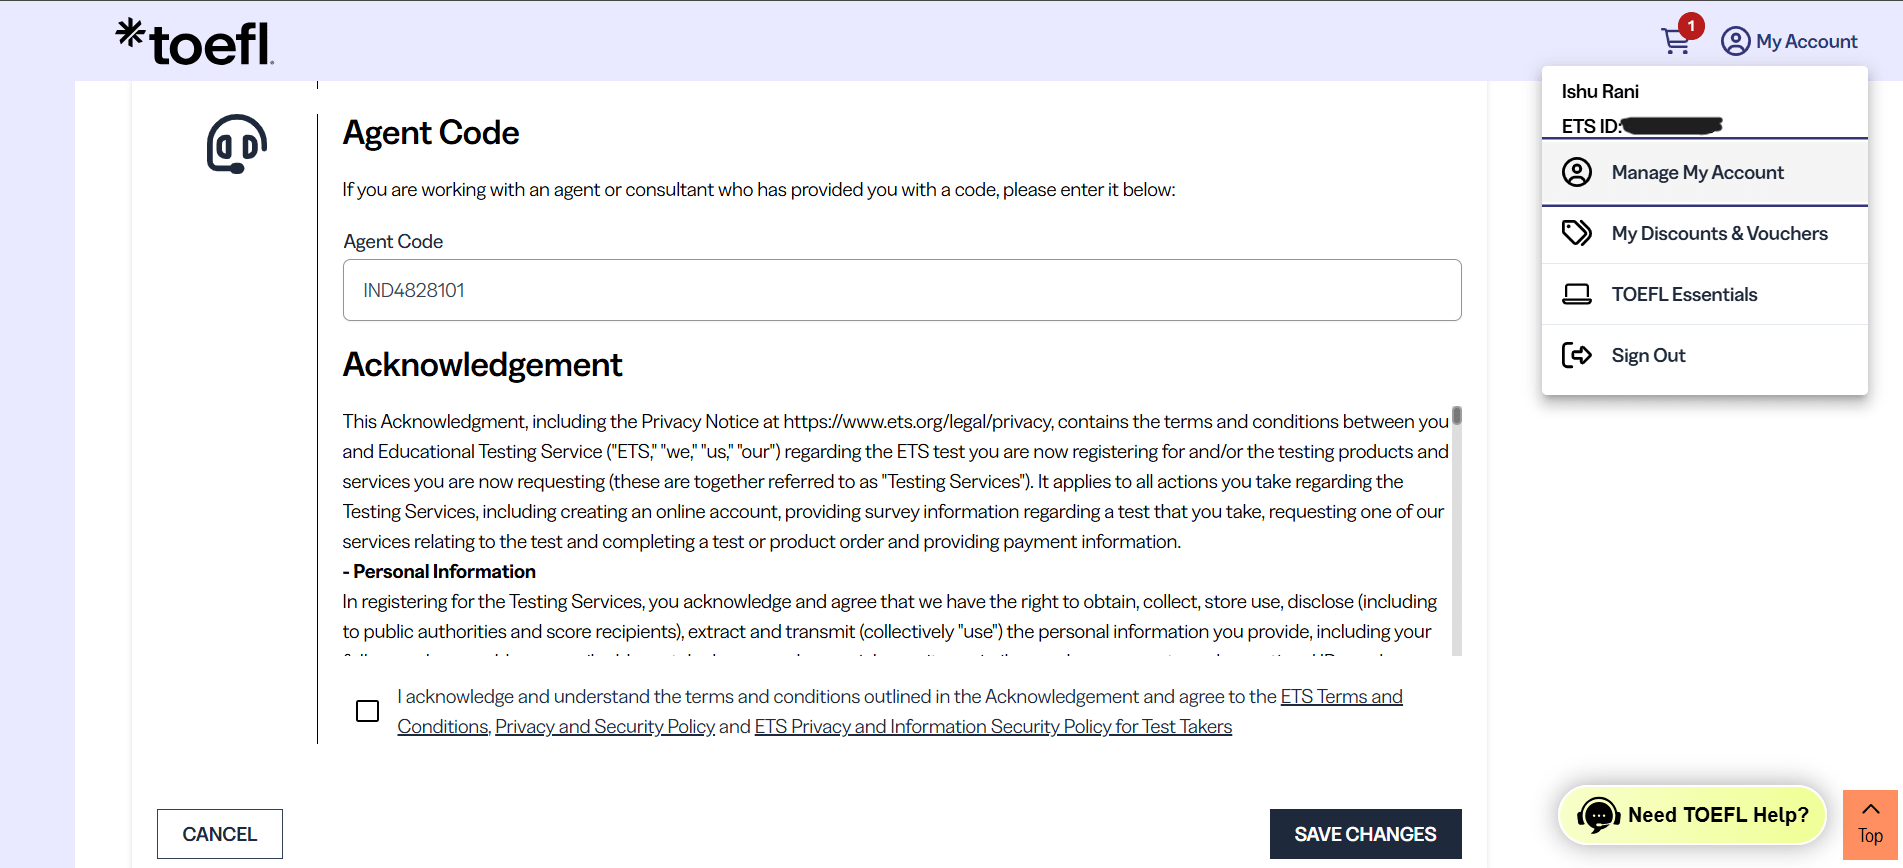Viewport: 1903px width, 868px height.
Task: Select the headset support icon beside Agent Code
Action: [x=236, y=144]
